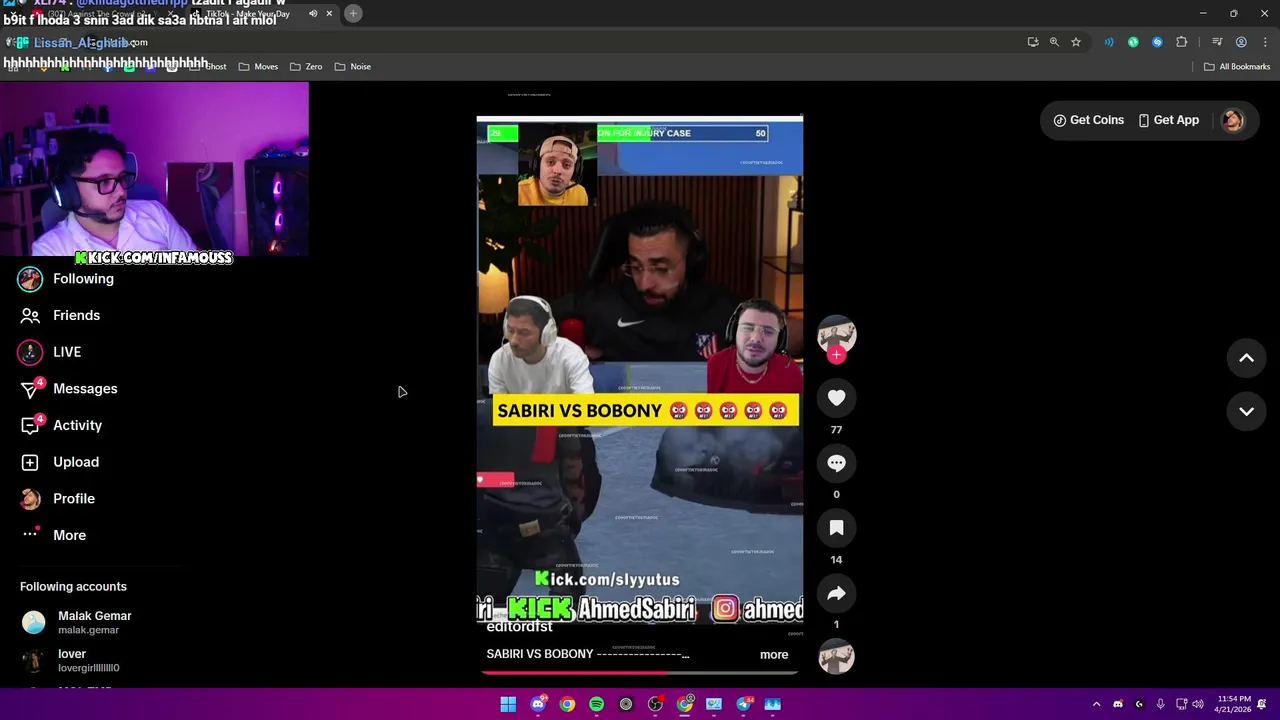Open Upload in the sidebar

[59, 462]
